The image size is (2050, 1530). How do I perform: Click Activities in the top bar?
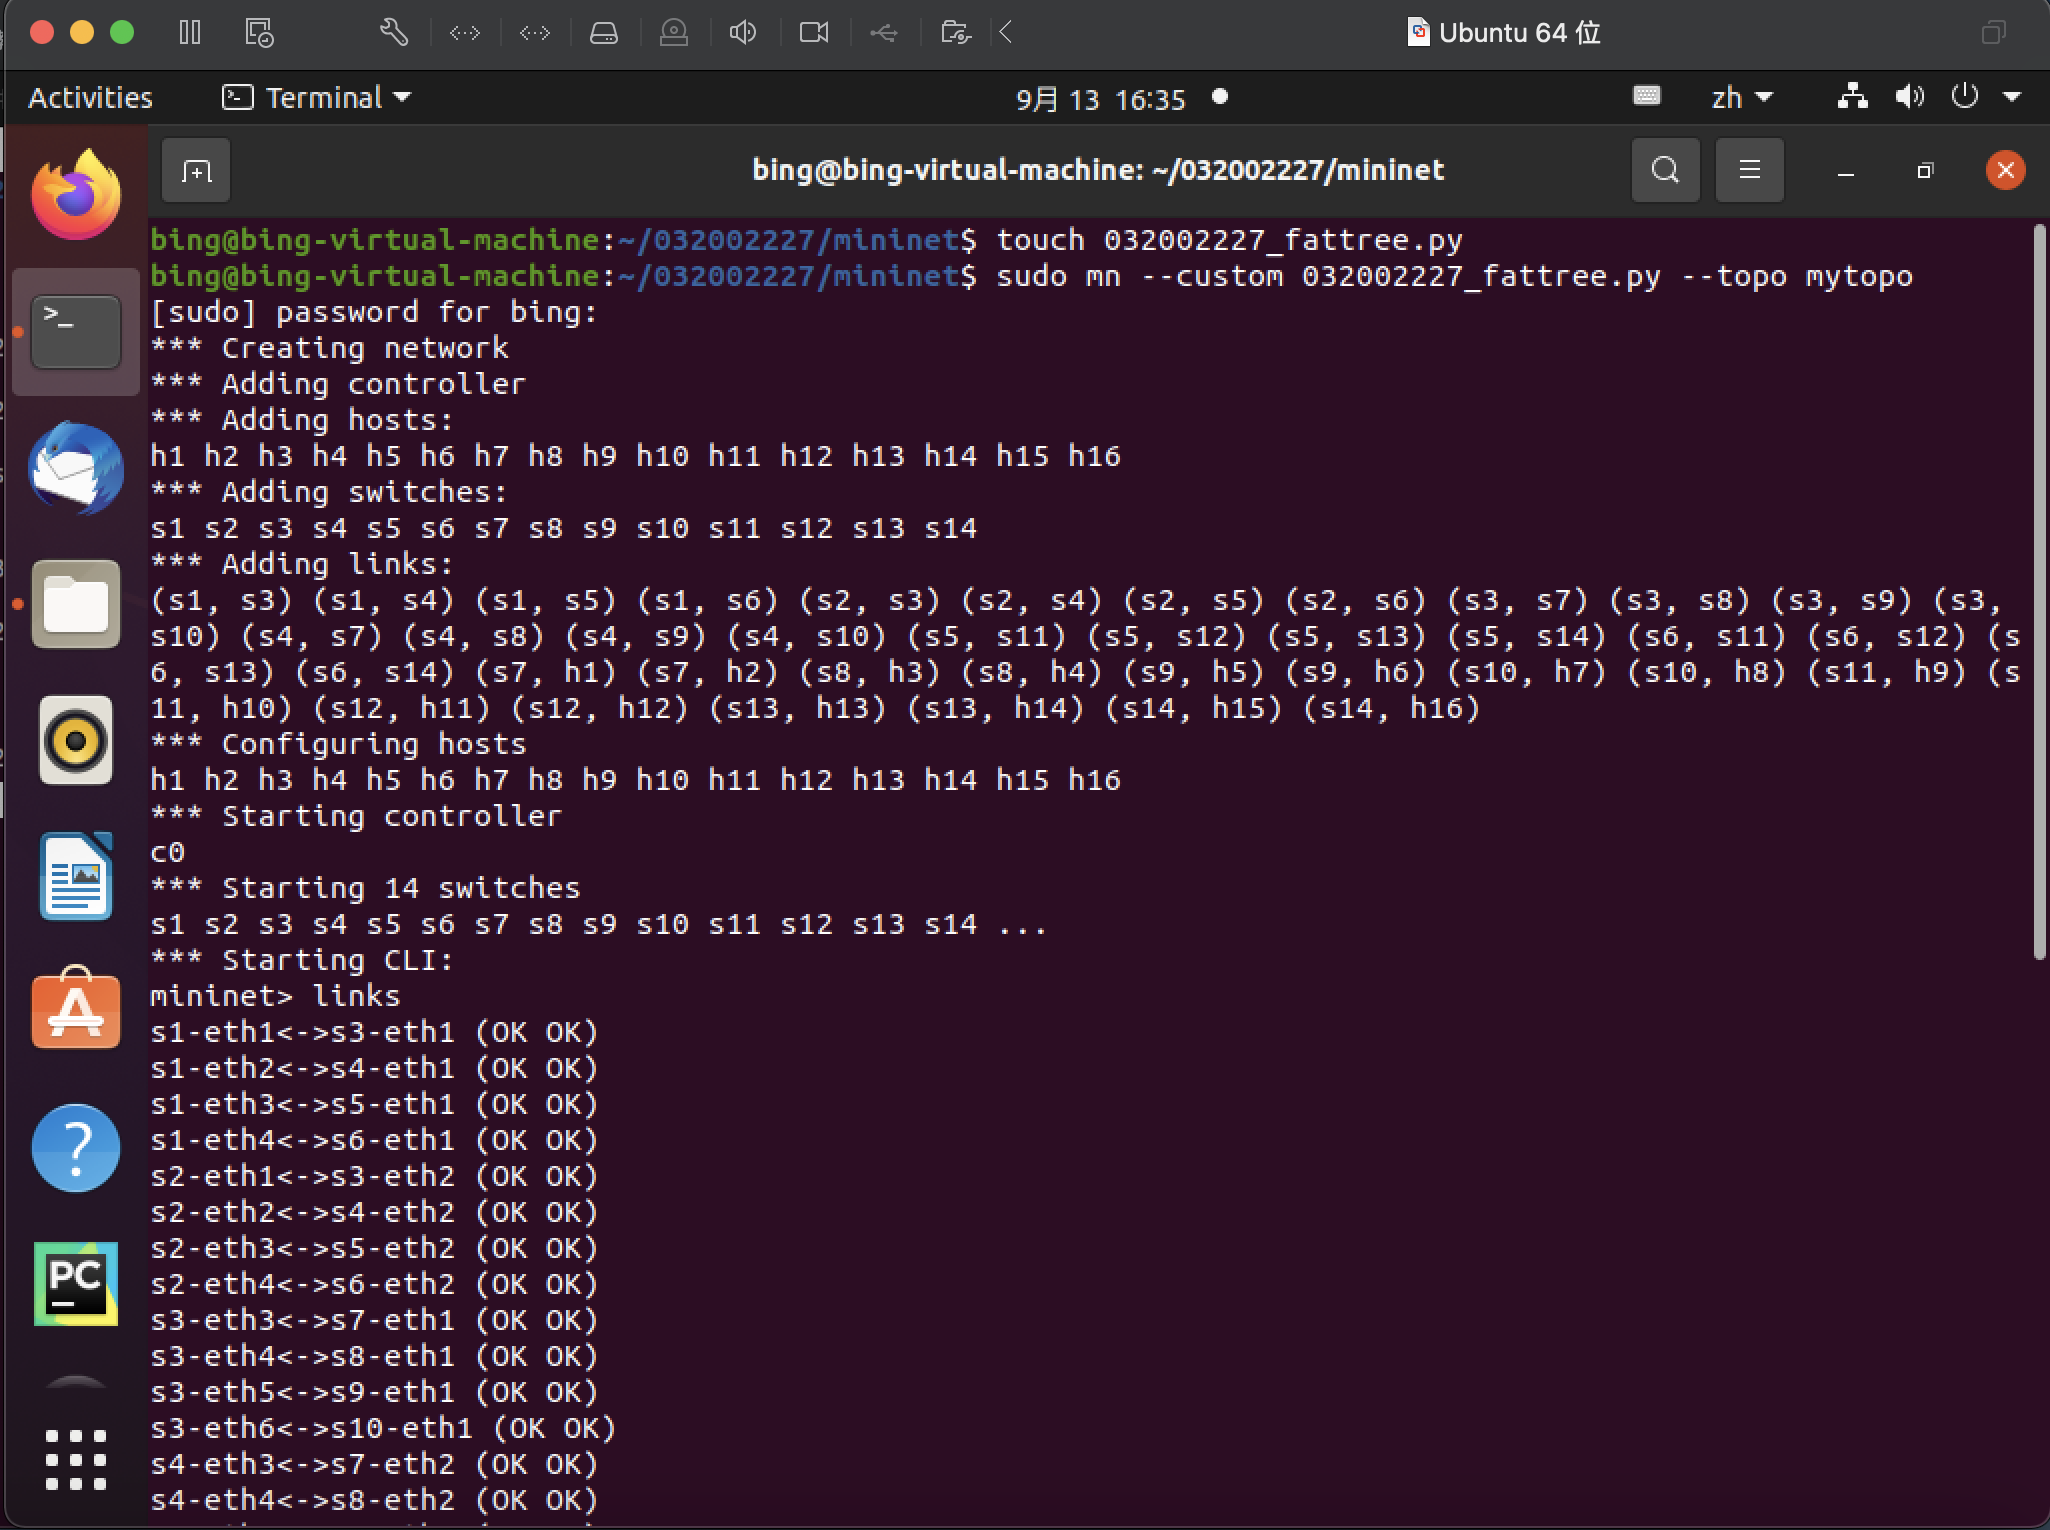pos(90,98)
